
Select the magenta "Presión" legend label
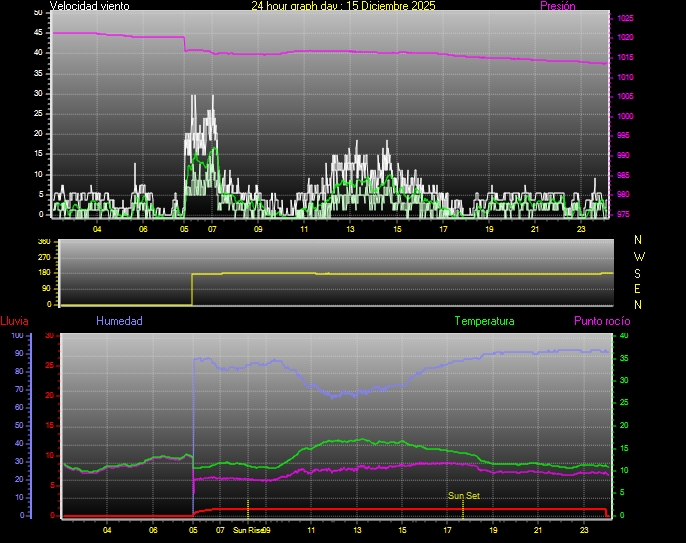(x=557, y=6)
